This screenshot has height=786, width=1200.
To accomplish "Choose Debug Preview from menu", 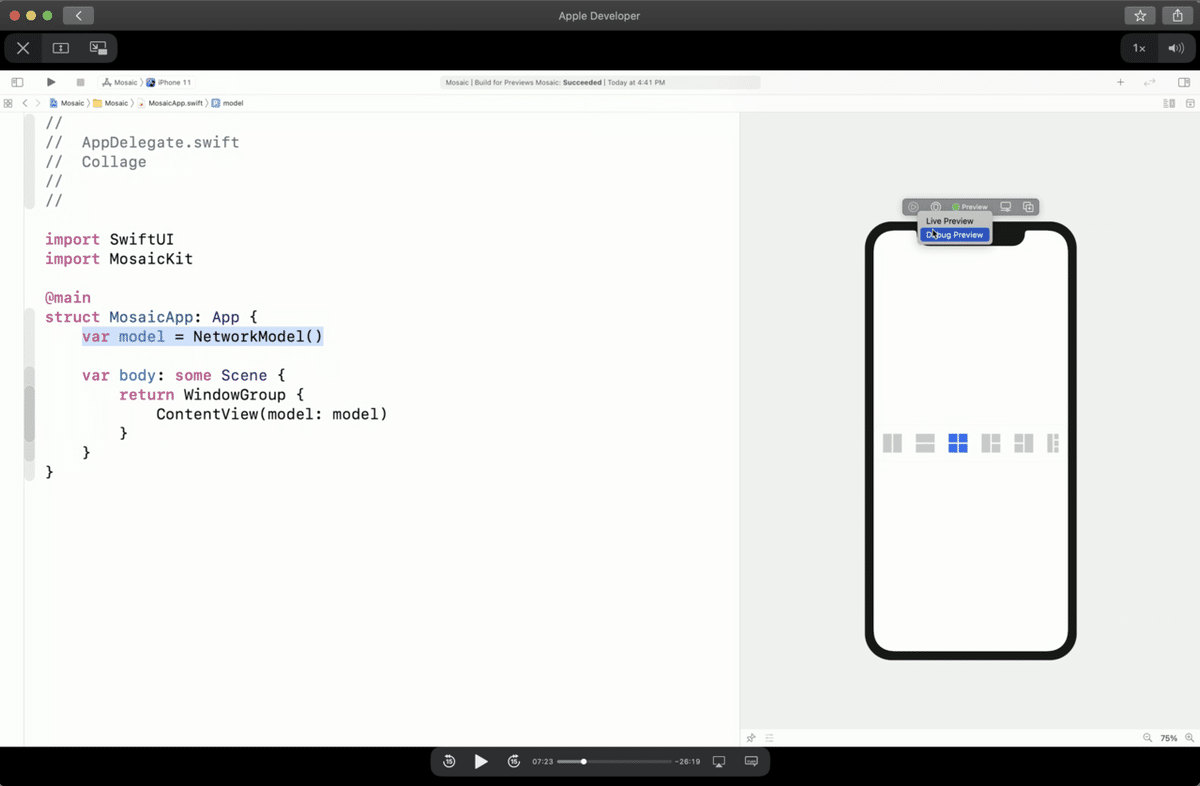I will [x=955, y=235].
